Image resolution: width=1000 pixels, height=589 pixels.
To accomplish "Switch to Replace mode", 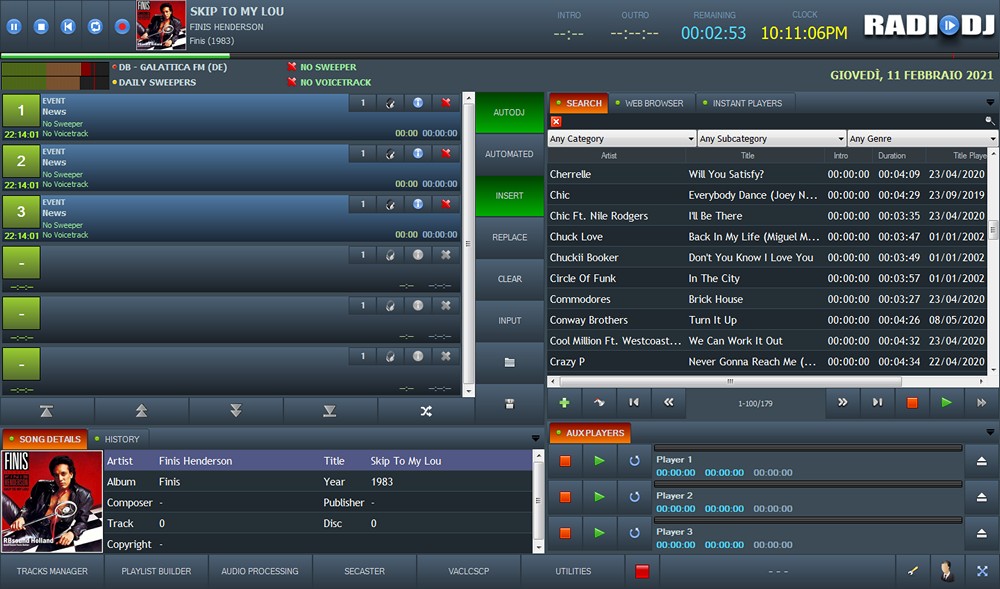I will pos(509,237).
